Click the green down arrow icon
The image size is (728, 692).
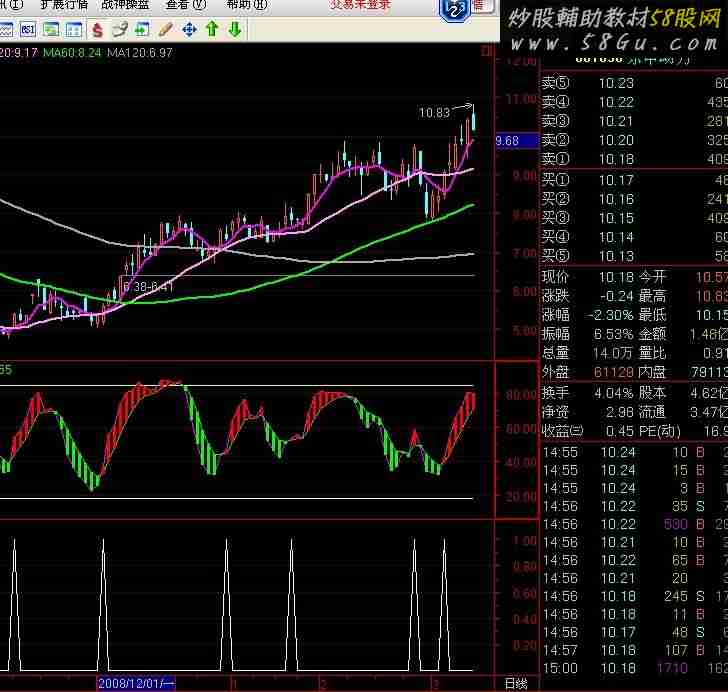pos(235,29)
